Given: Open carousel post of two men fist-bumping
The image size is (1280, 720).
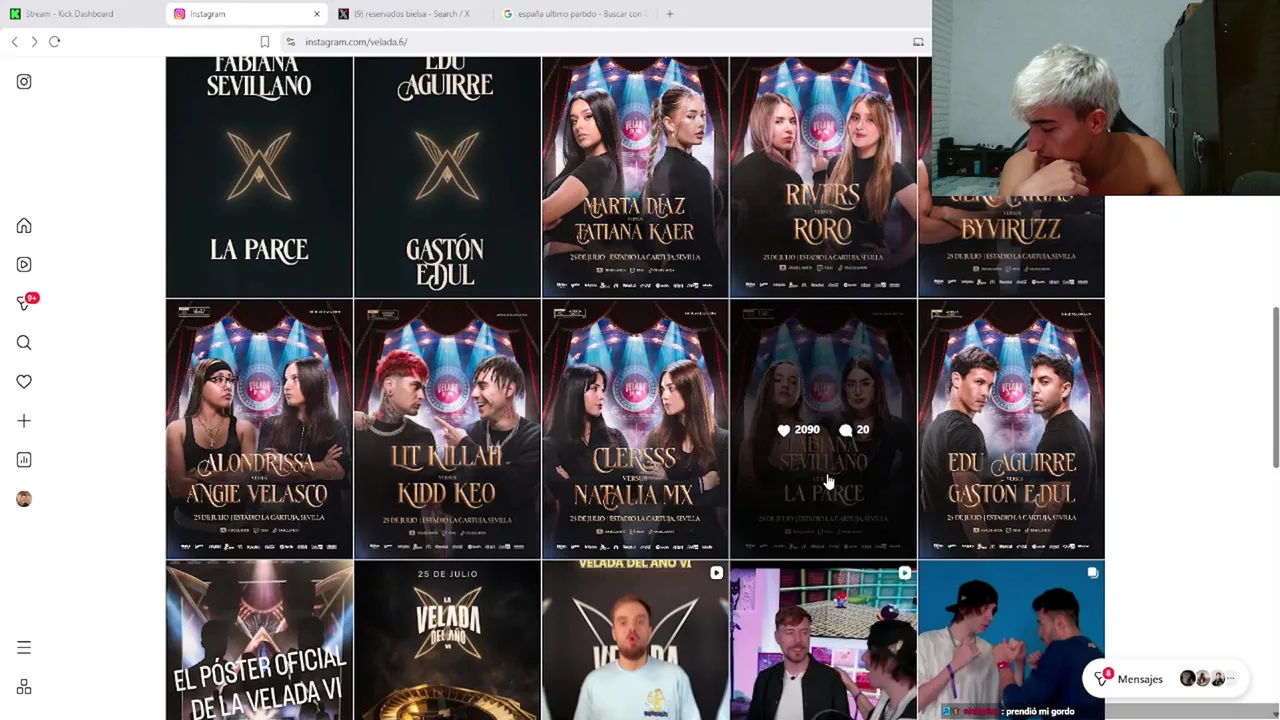Looking at the screenshot, I should (1011, 640).
